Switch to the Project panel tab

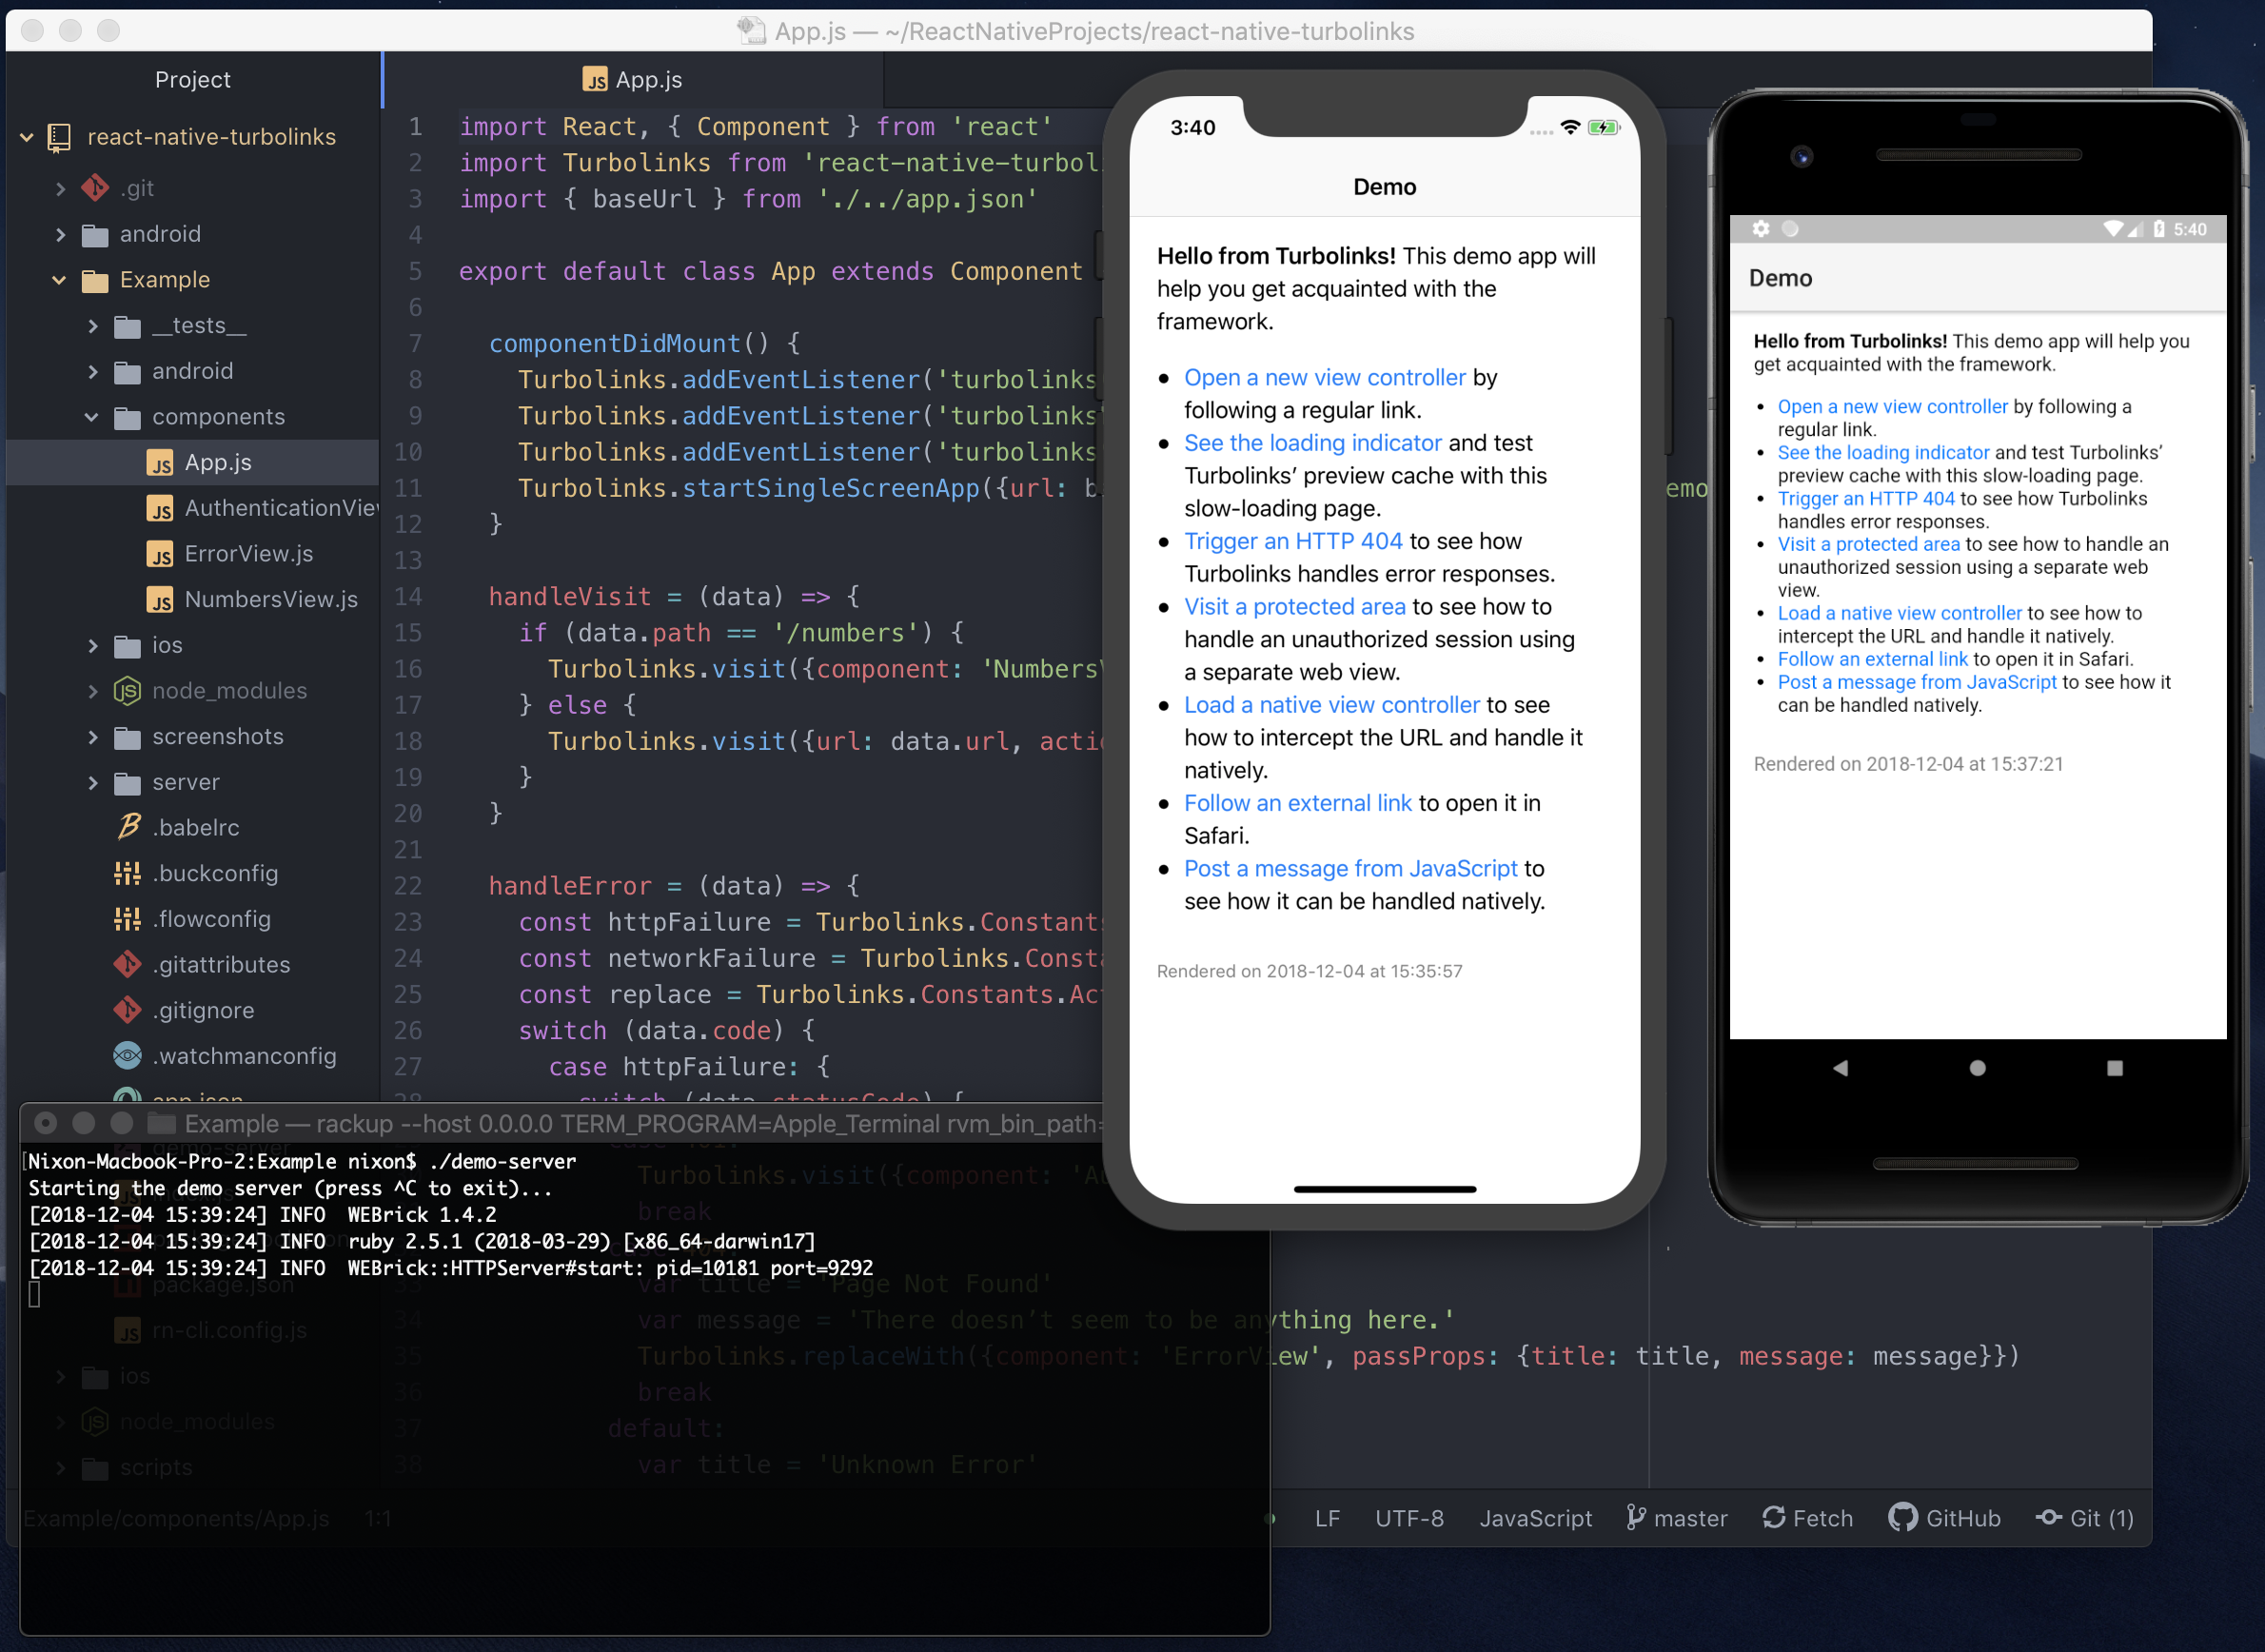(192, 80)
